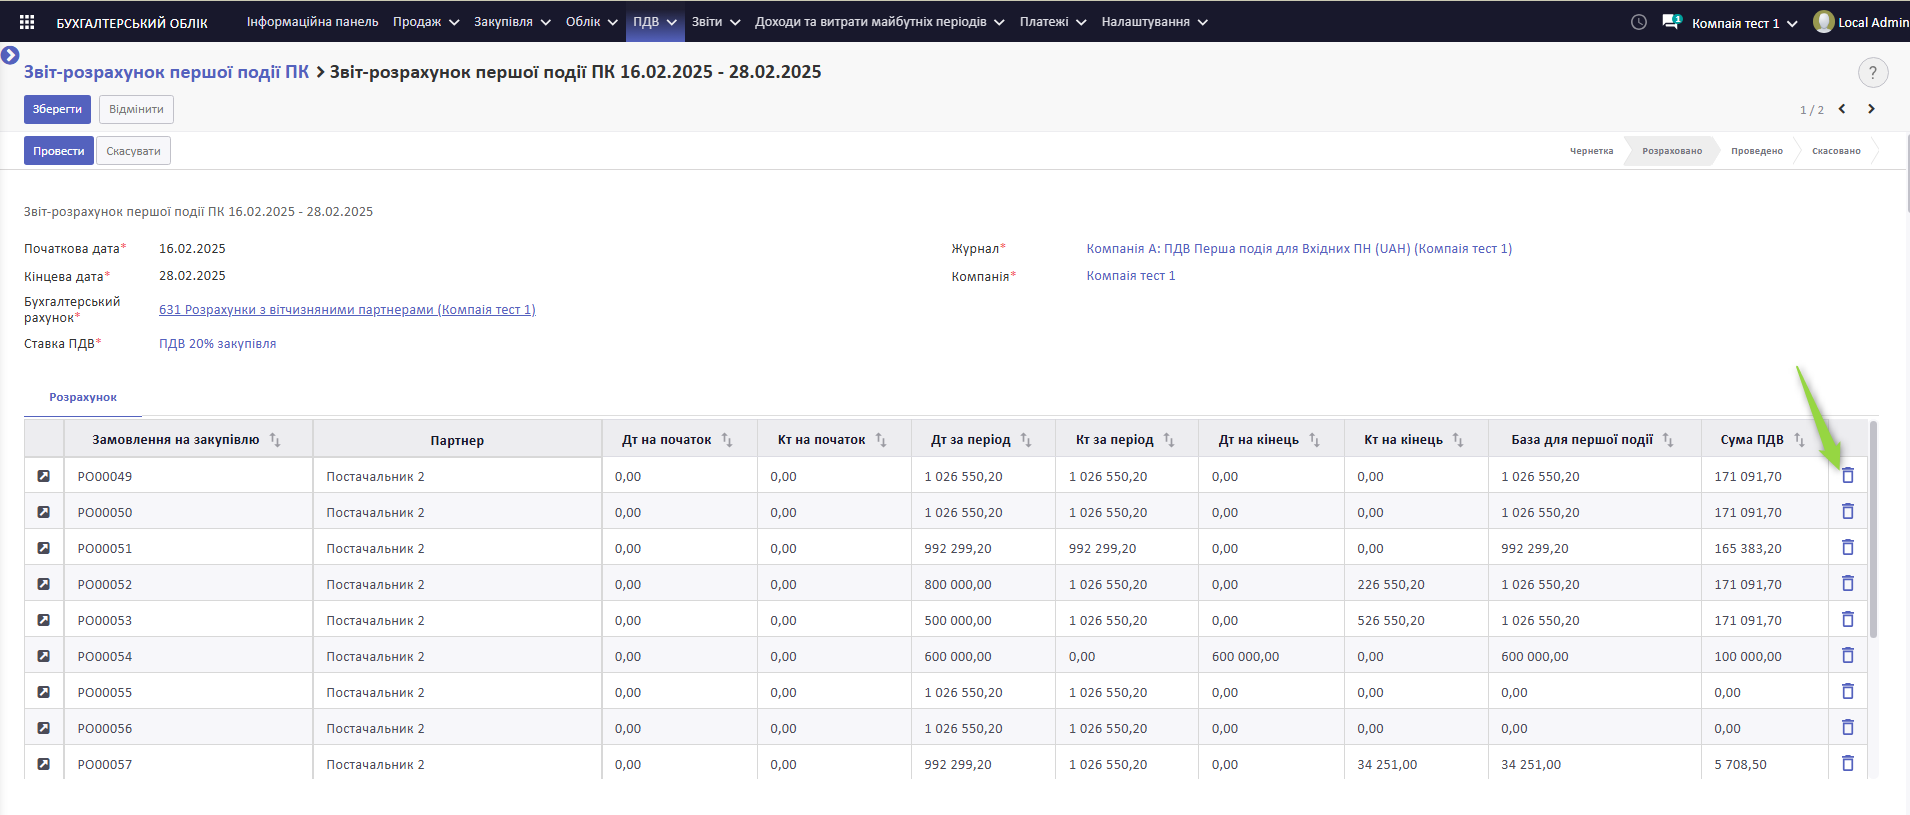
Task: Go to previous record arrow
Action: pyautogui.click(x=1842, y=109)
